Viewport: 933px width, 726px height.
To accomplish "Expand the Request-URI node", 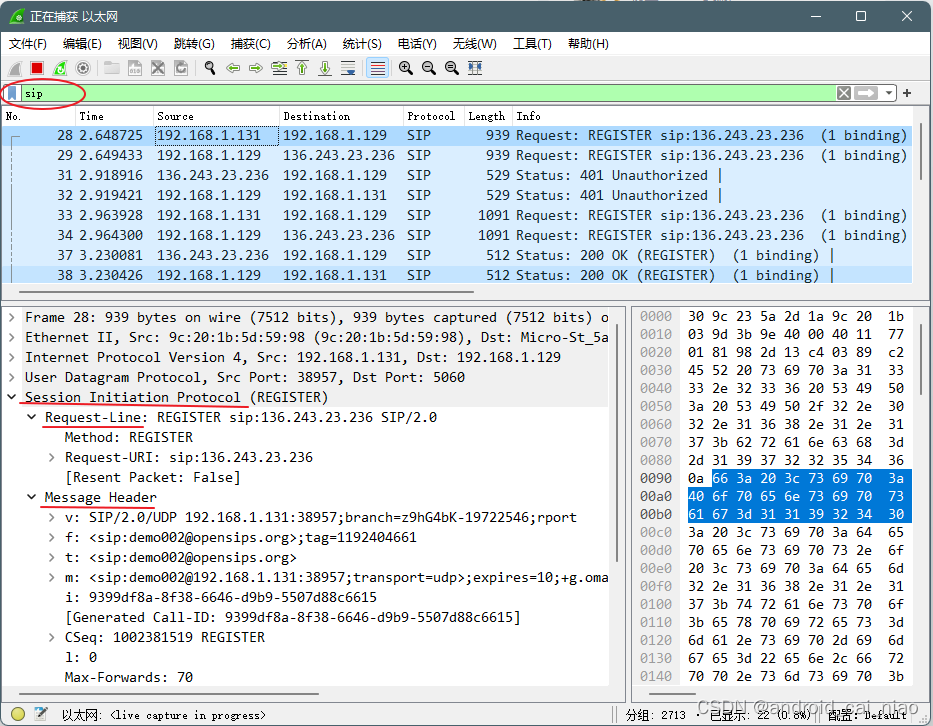I will coord(52,458).
